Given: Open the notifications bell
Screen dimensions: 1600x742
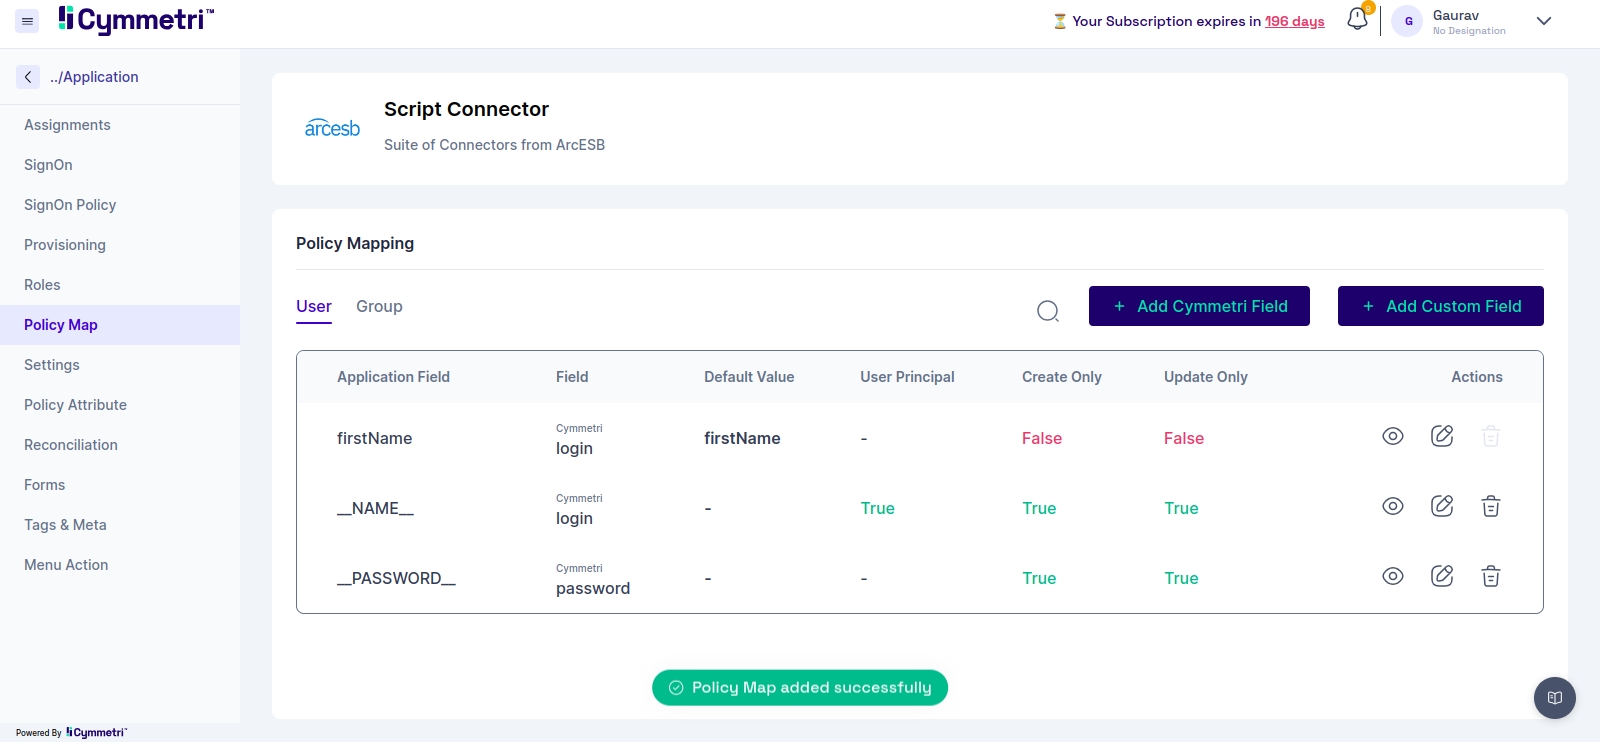Looking at the screenshot, I should click(1357, 19).
